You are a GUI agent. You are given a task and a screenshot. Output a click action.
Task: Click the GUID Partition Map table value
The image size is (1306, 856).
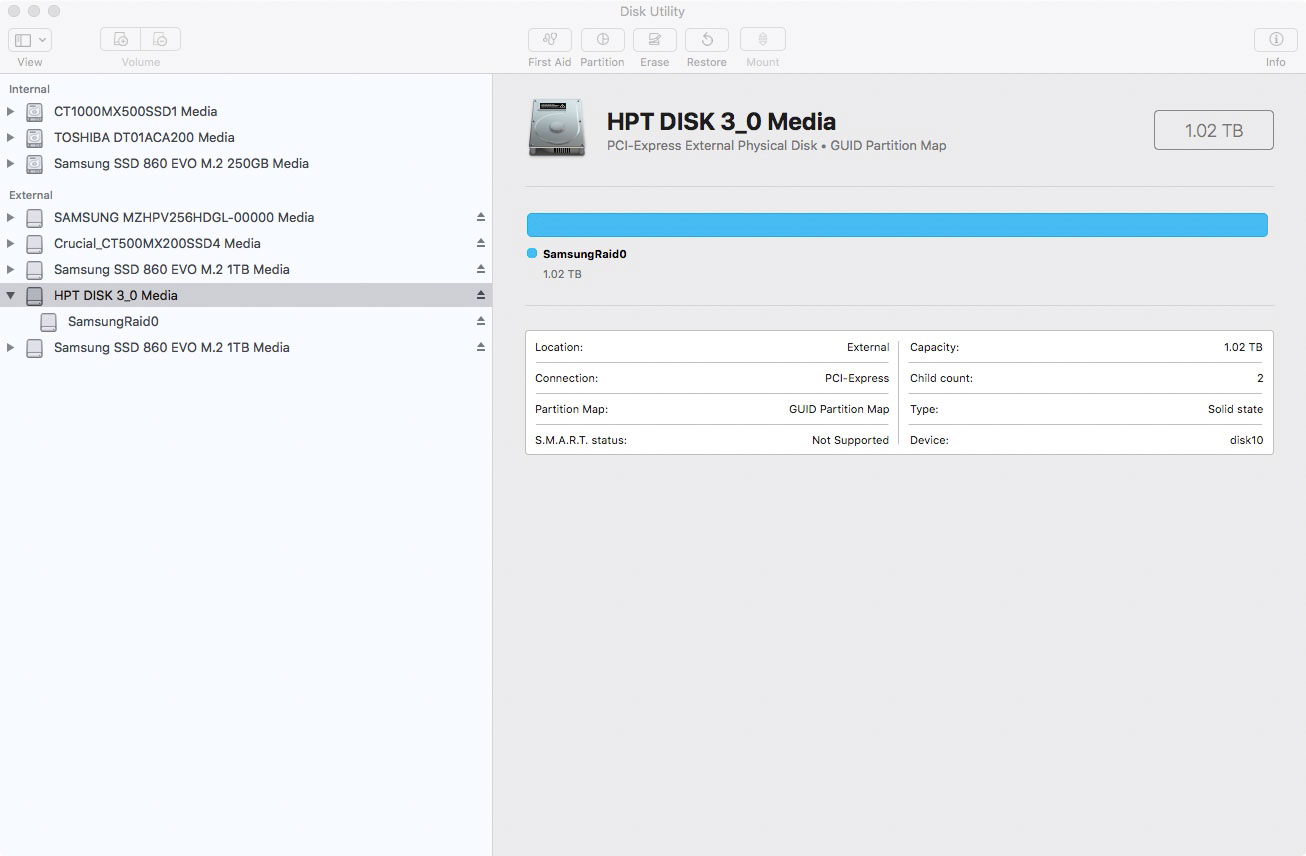839,409
